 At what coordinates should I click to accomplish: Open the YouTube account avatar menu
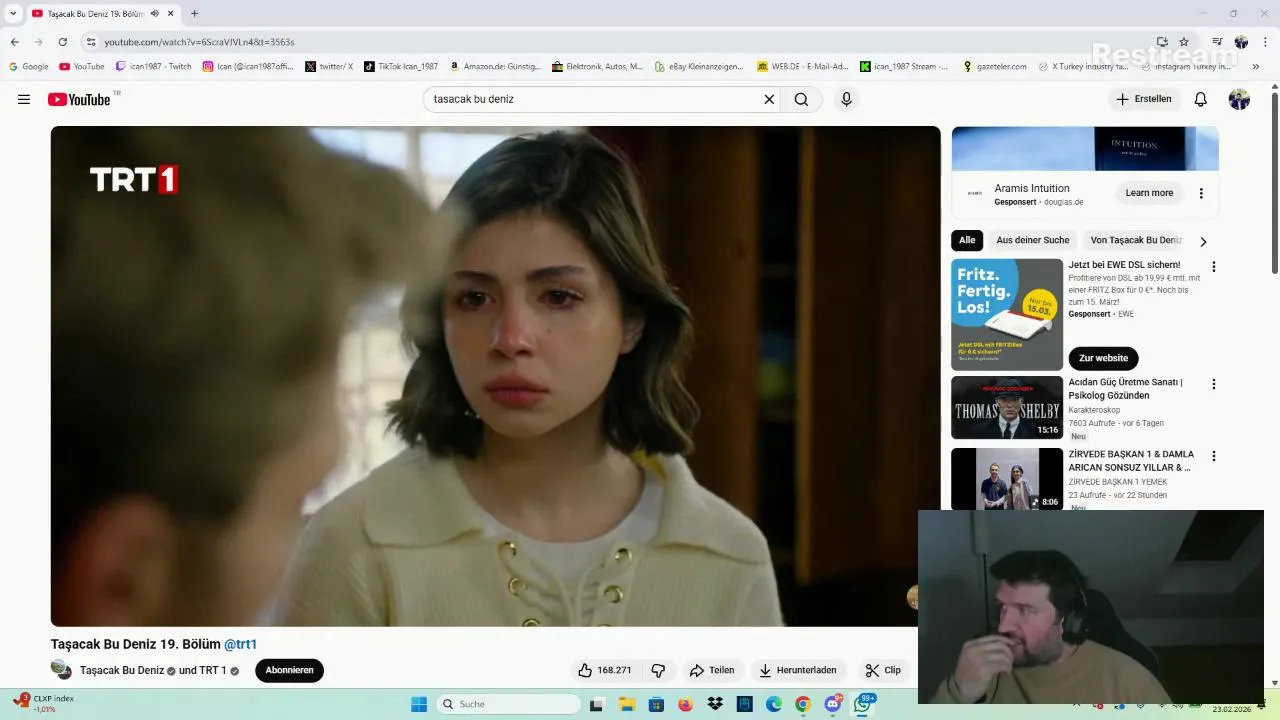tap(1239, 99)
